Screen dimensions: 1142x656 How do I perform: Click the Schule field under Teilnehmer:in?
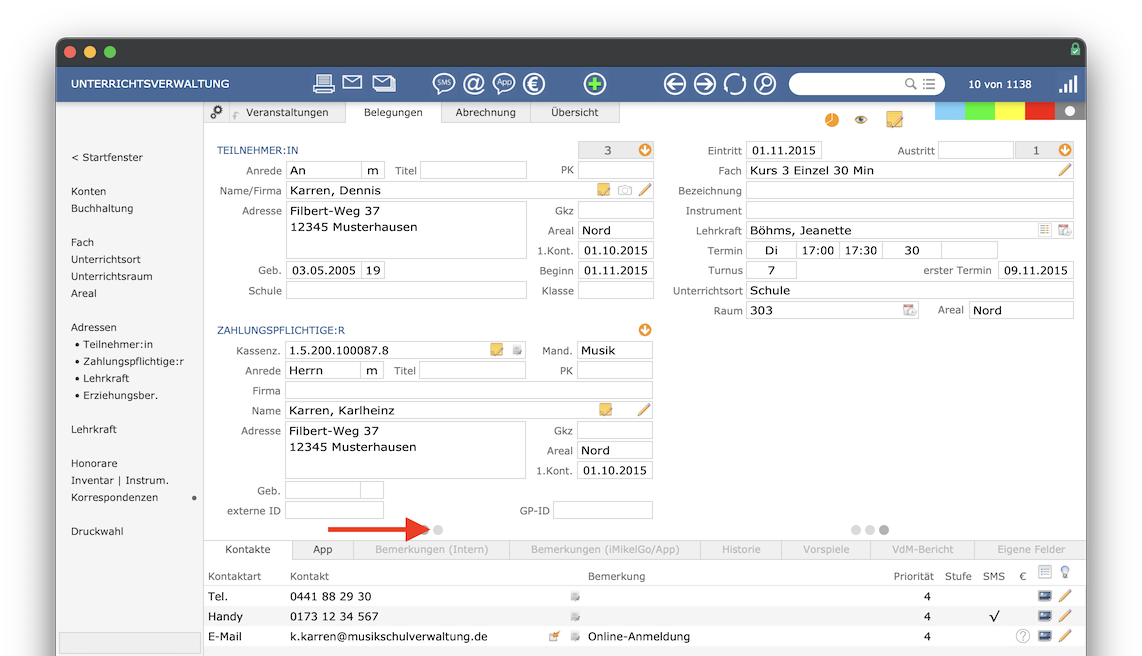[406, 291]
